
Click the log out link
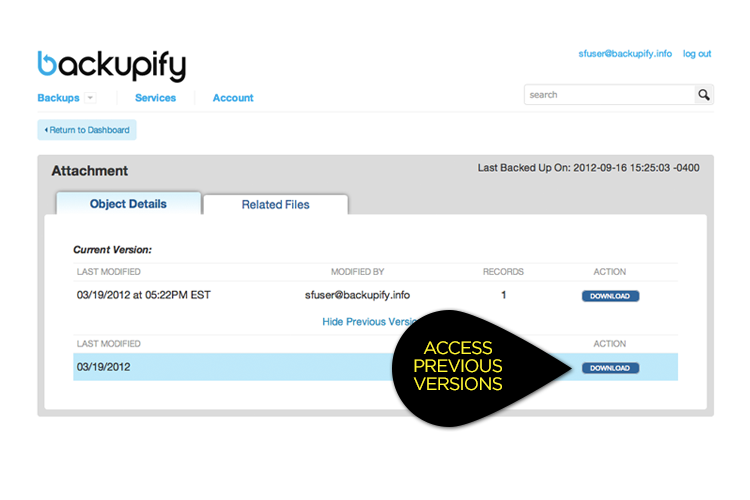tap(697, 54)
